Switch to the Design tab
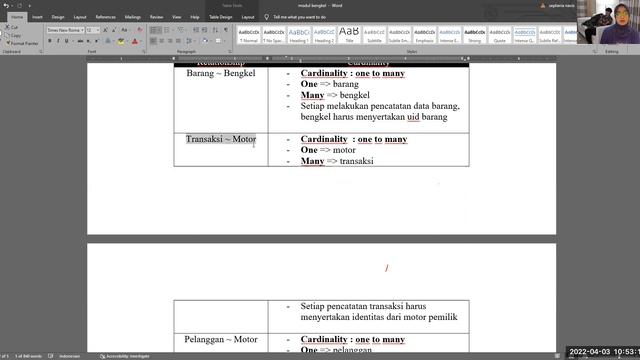Viewport: 640px width, 360px height. 58,17
